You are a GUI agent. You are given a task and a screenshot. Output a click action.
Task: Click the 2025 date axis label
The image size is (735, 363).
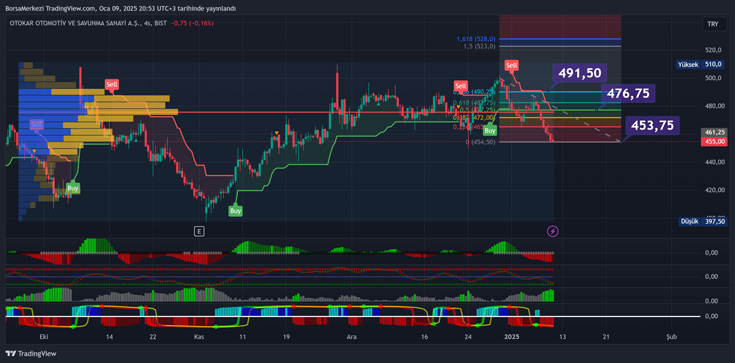click(511, 337)
